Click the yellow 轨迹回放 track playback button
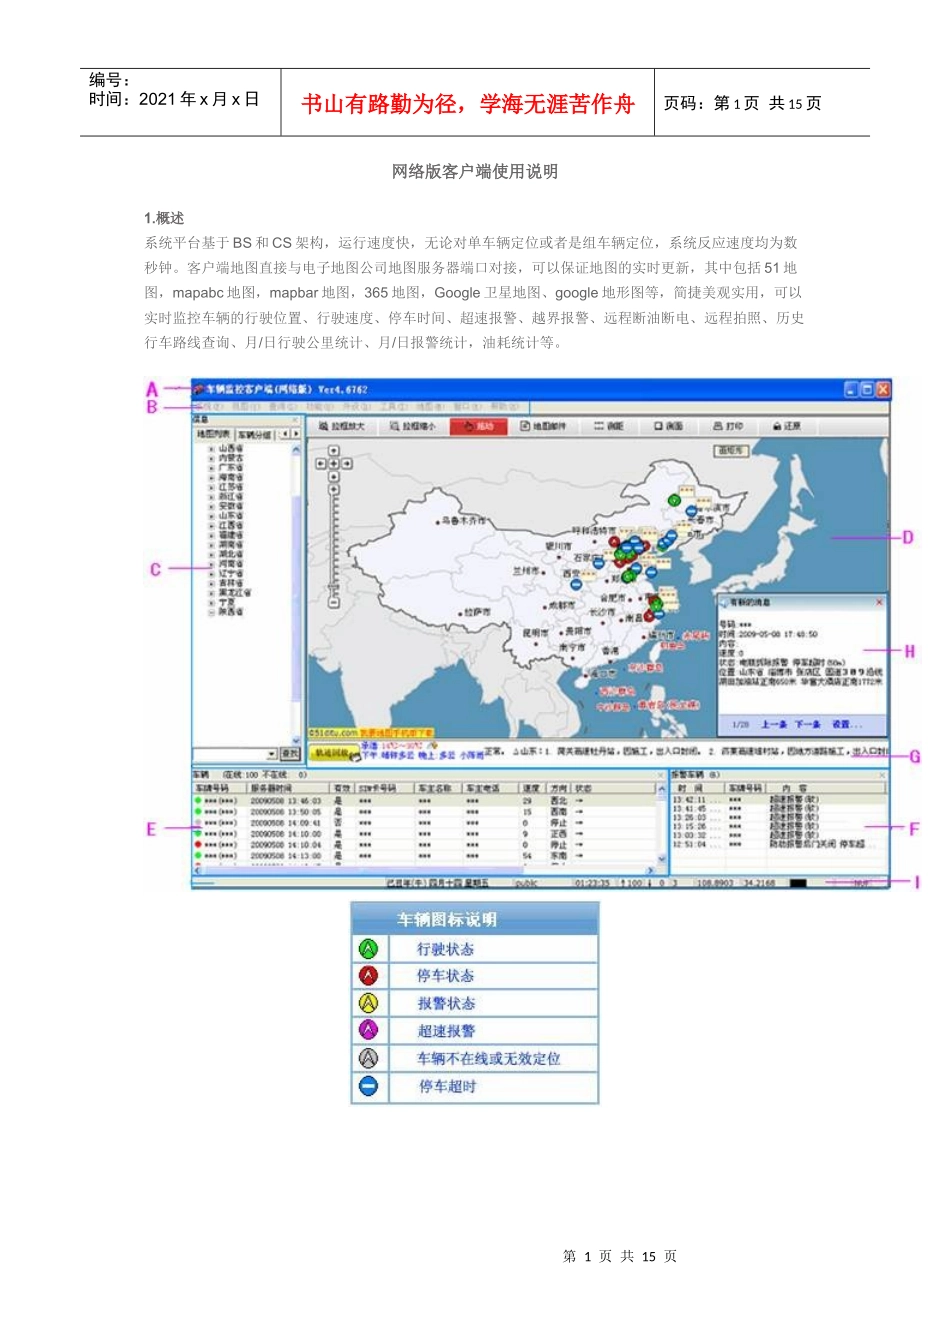The width and height of the screenshot is (950, 1344). coord(333,753)
